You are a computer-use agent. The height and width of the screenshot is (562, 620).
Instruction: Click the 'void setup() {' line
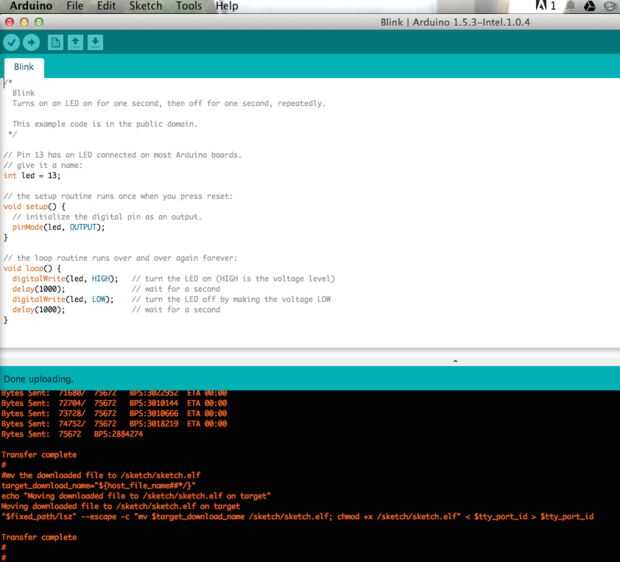click(34, 206)
